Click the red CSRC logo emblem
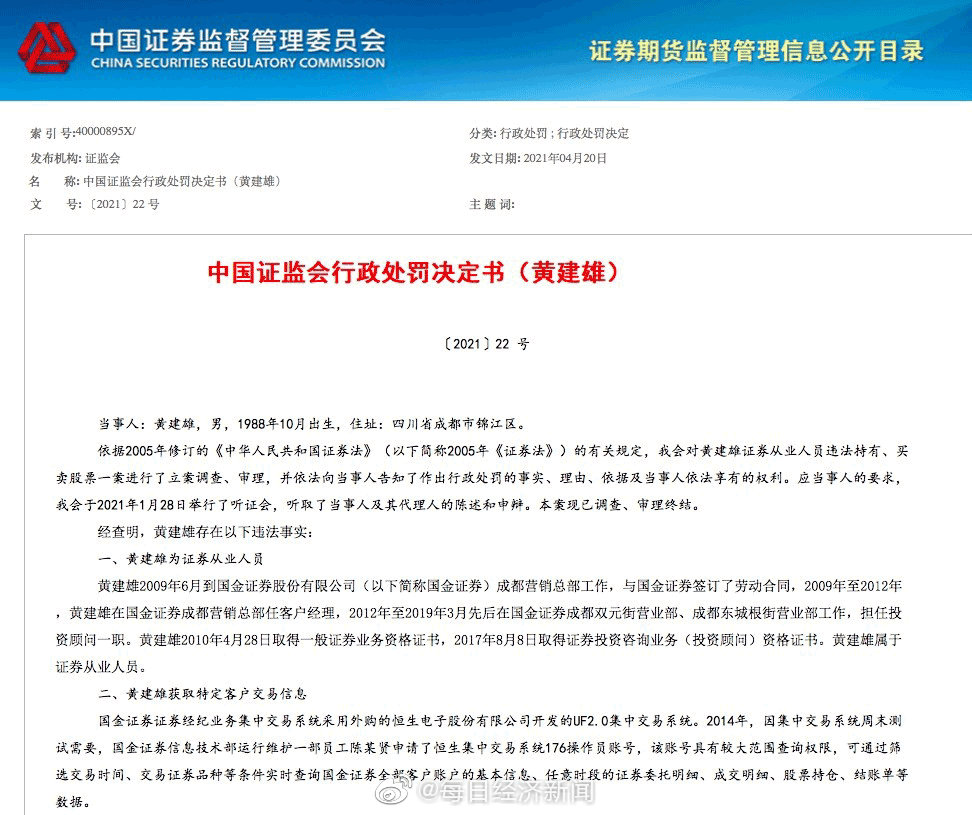The width and height of the screenshot is (972, 815). [x=47, y=48]
